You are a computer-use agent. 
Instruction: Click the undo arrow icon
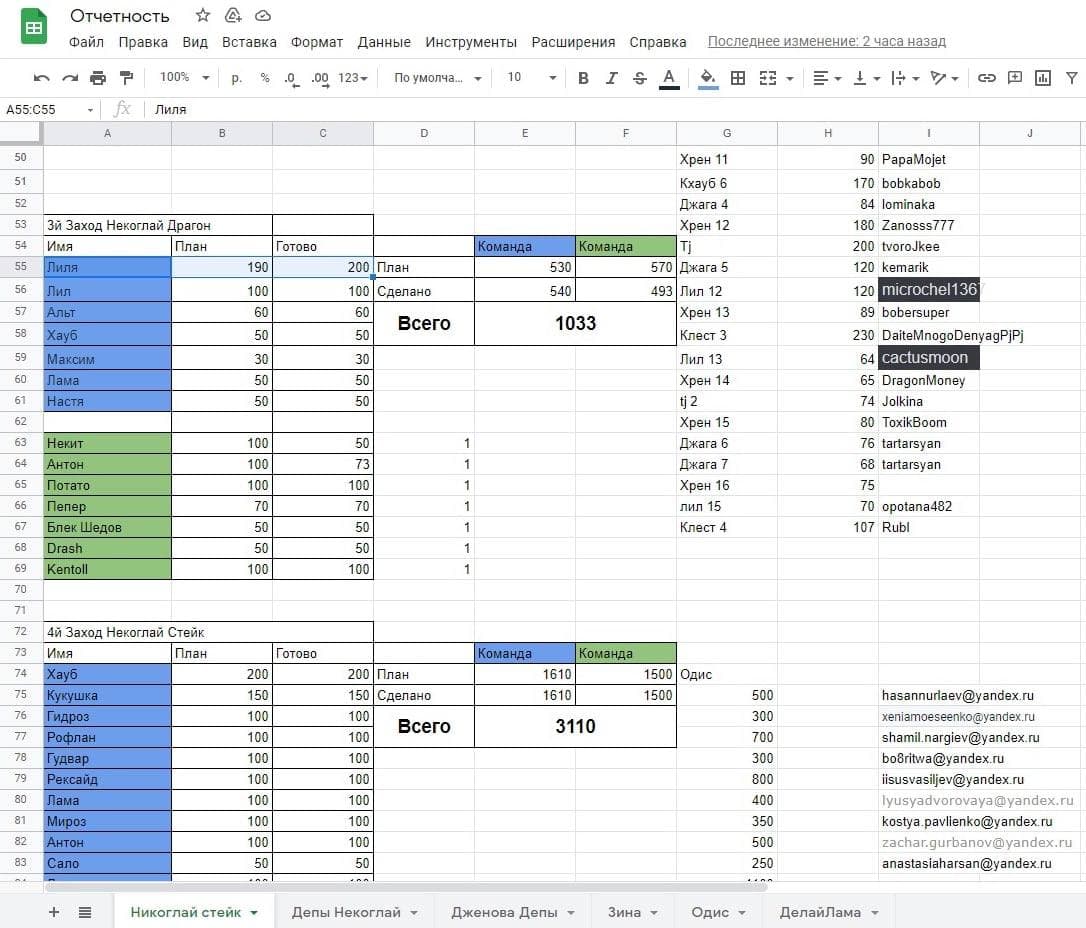[x=41, y=78]
